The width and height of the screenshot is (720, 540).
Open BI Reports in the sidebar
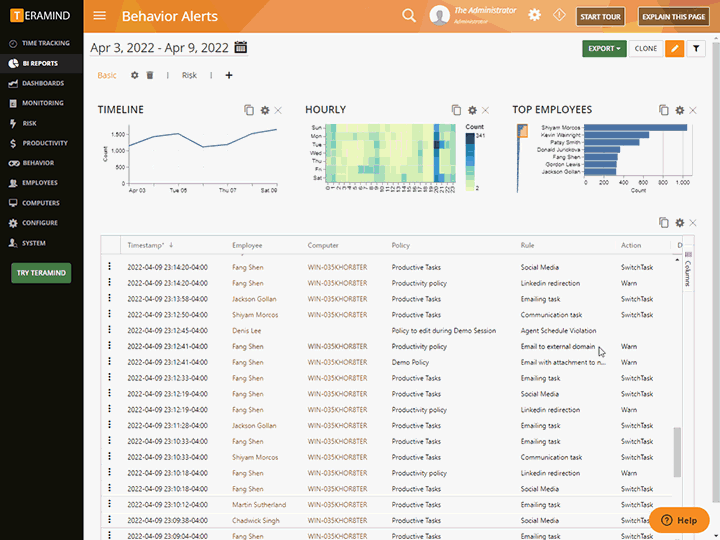40,63
